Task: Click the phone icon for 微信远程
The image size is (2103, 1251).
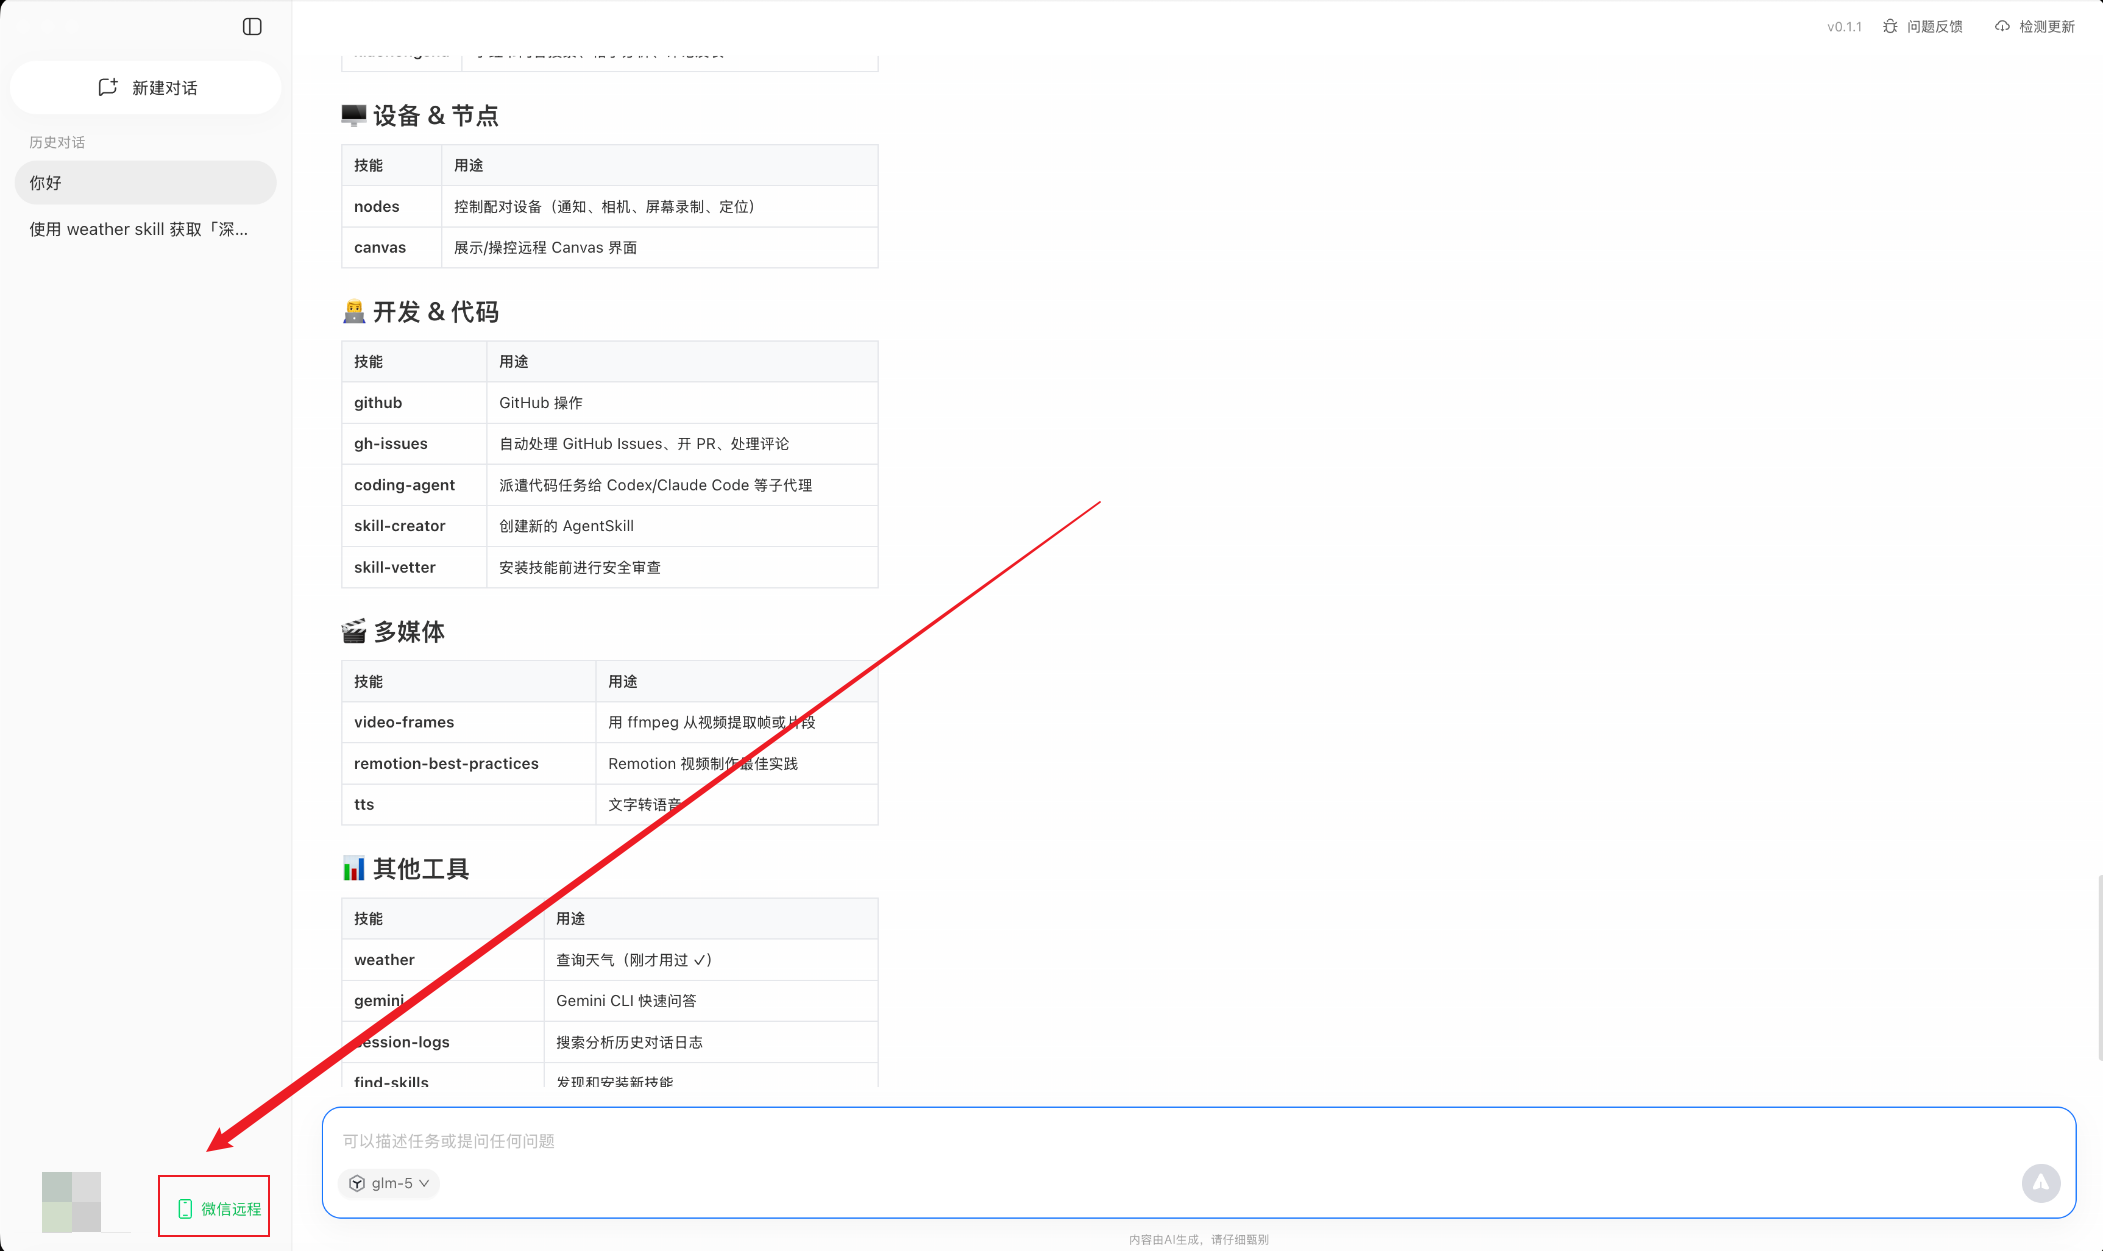Action: pos(185,1209)
